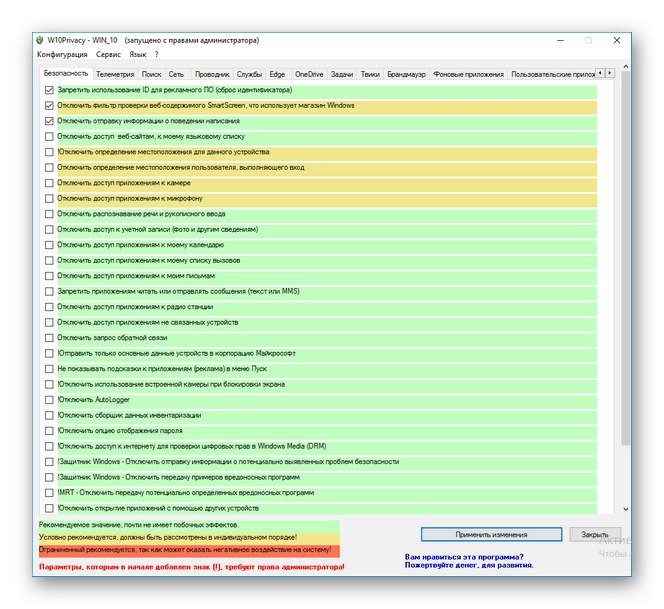Switch to the Задачи tab
Image resolution: width=664 pixels, height=609 pixels.
(x=342, y=74)
